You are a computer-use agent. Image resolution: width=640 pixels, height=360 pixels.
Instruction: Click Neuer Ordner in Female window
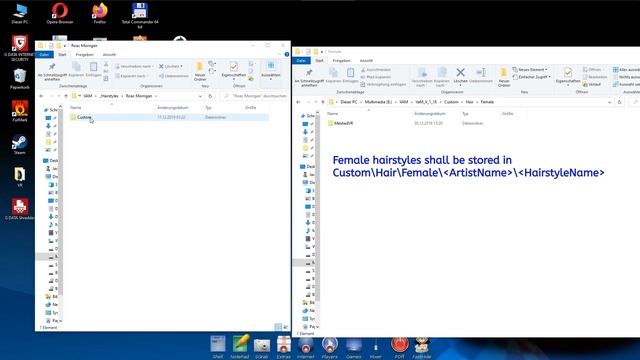pyautogui.click(x=504, y=77)
